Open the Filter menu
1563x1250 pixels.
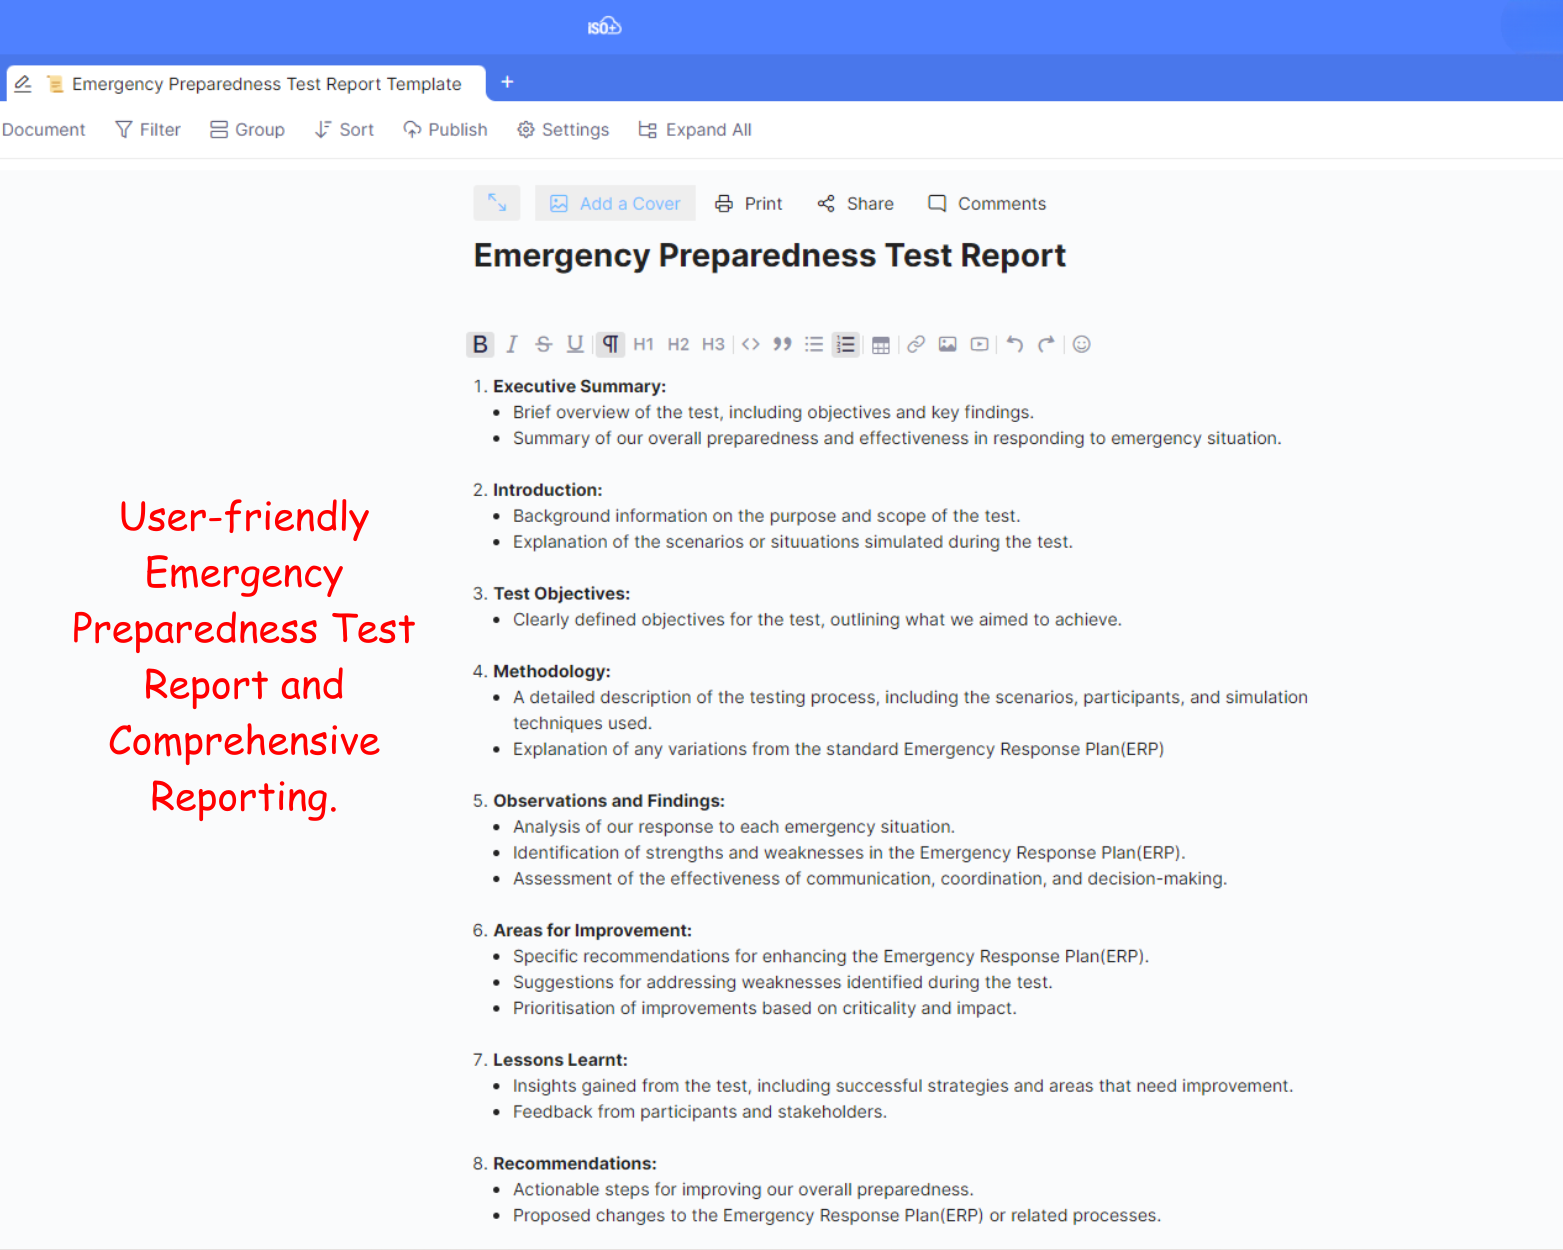148,130
